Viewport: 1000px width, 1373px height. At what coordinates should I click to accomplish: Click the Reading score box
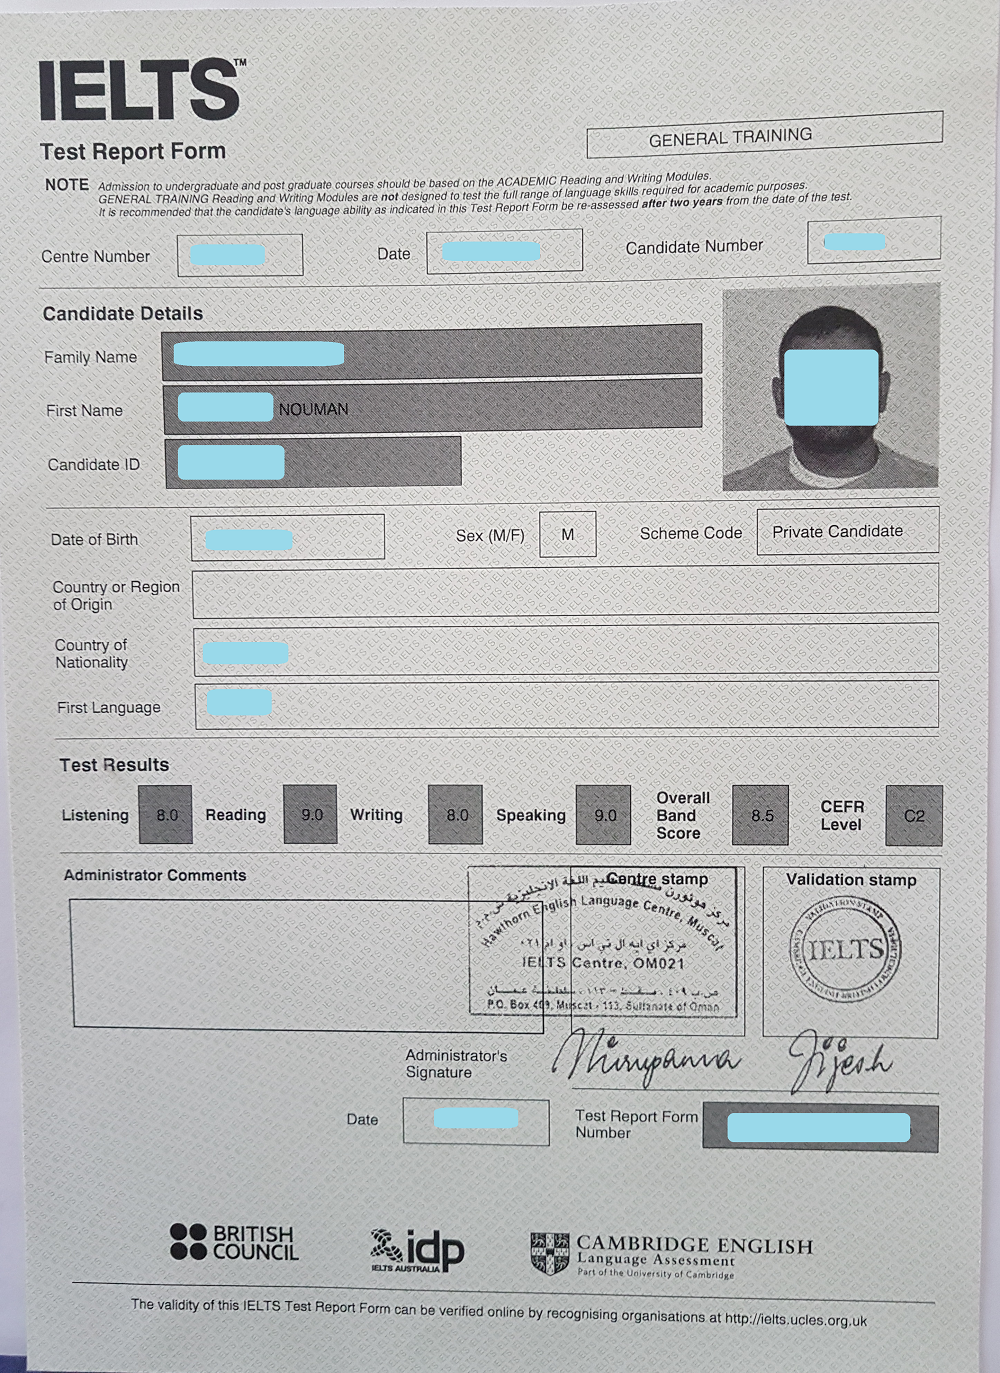tap(311, 815)
